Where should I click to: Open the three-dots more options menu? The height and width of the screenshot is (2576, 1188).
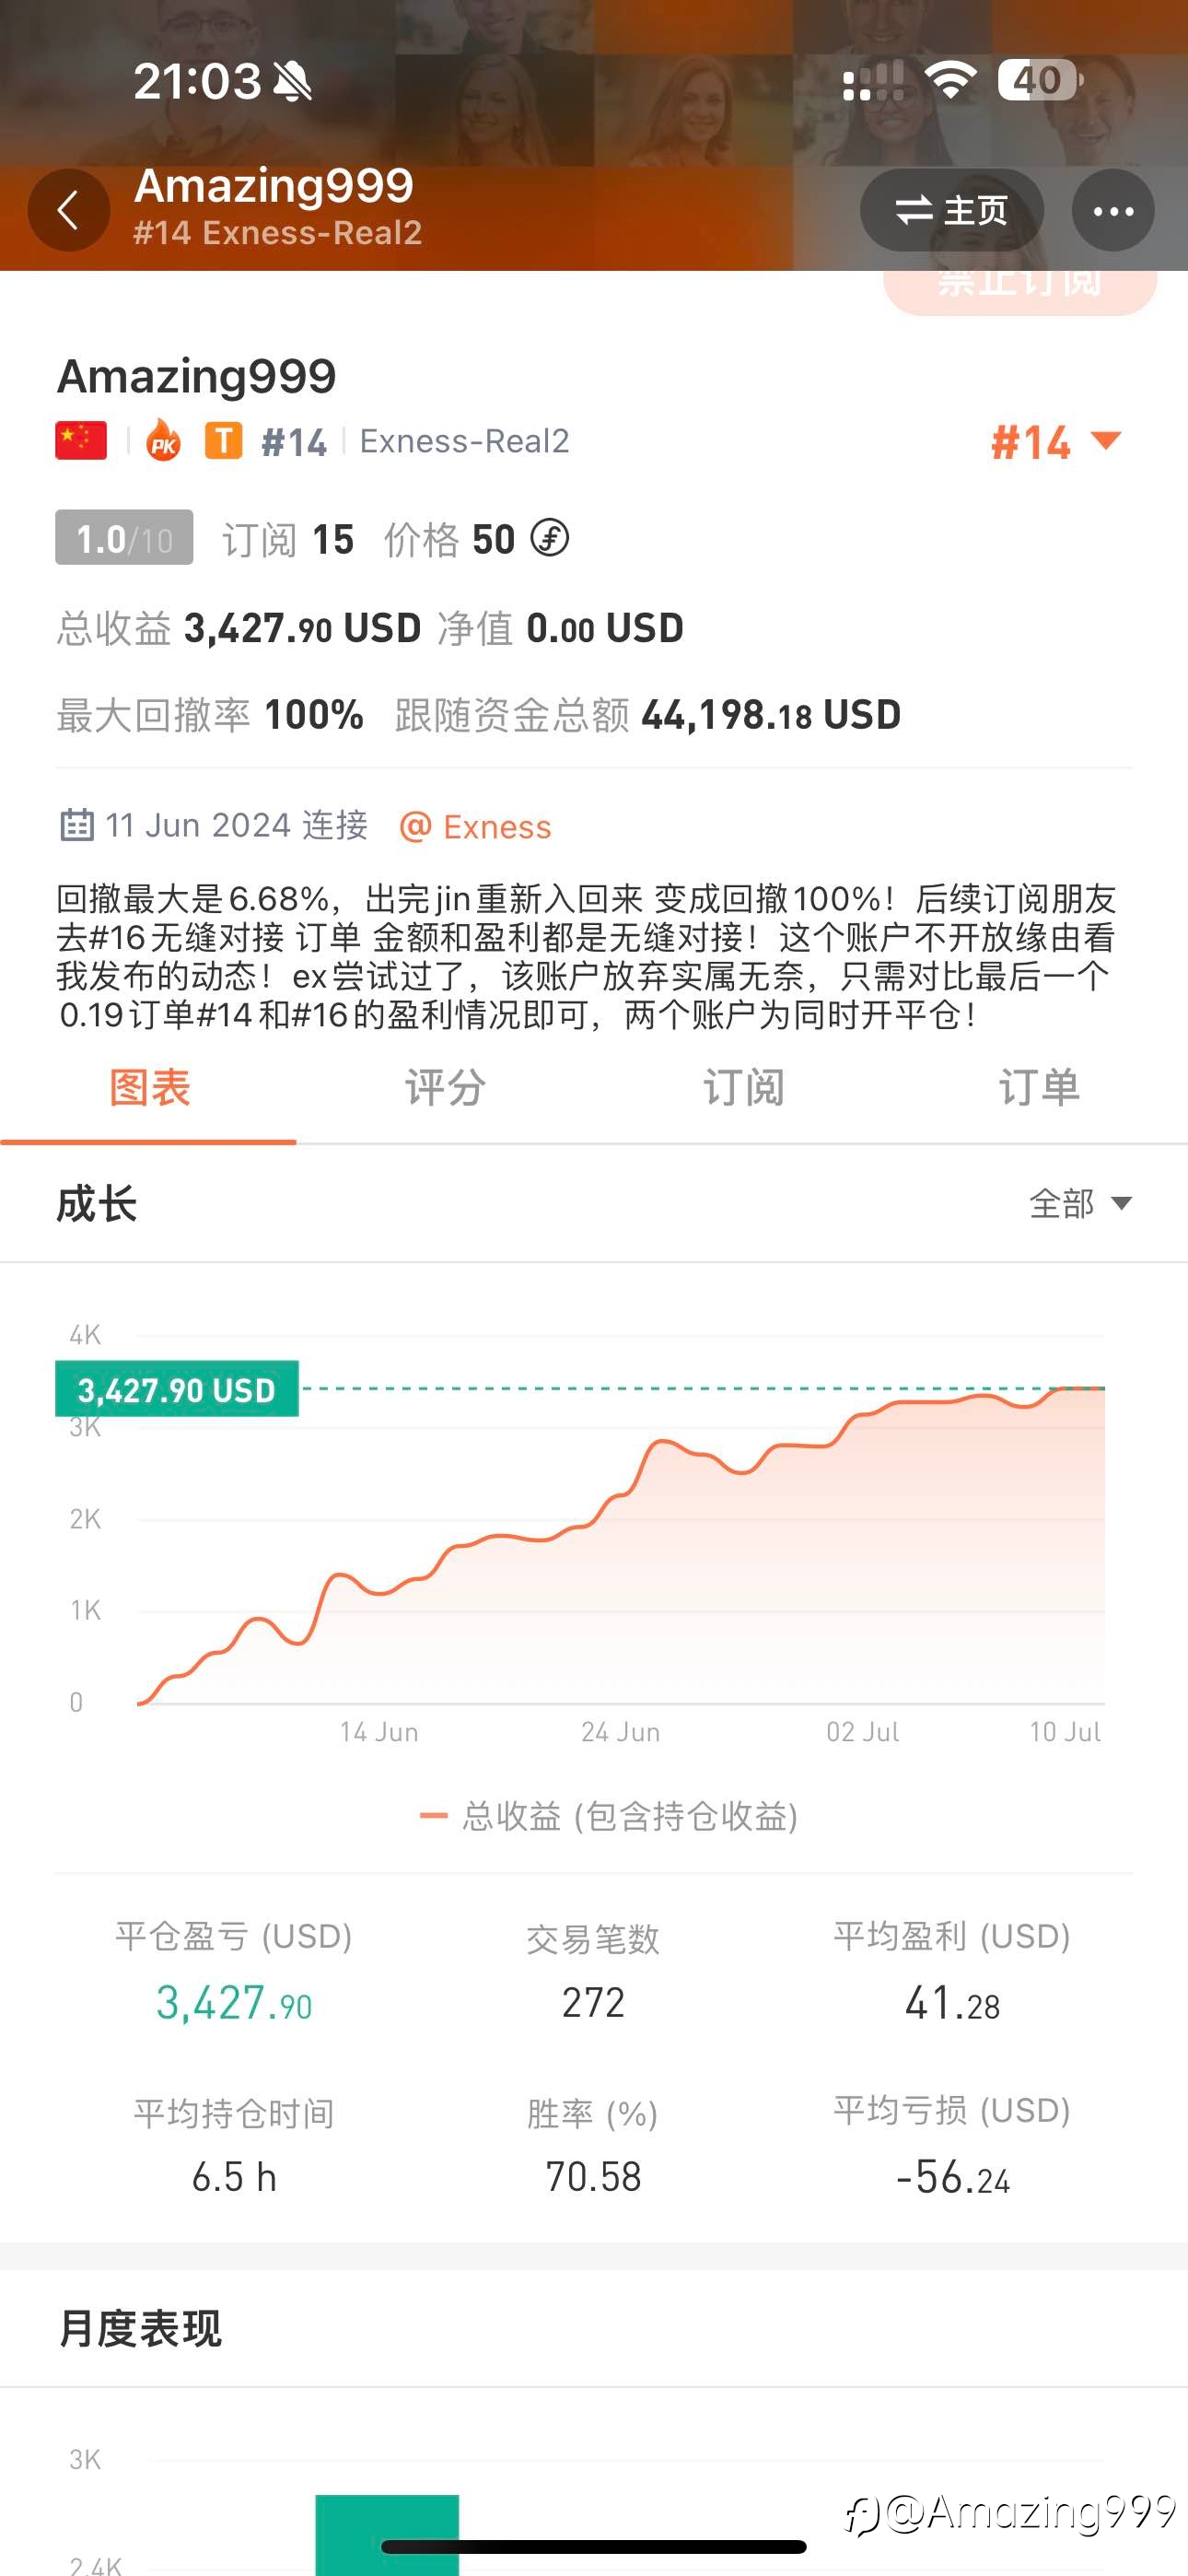[x=1113, y=210]
